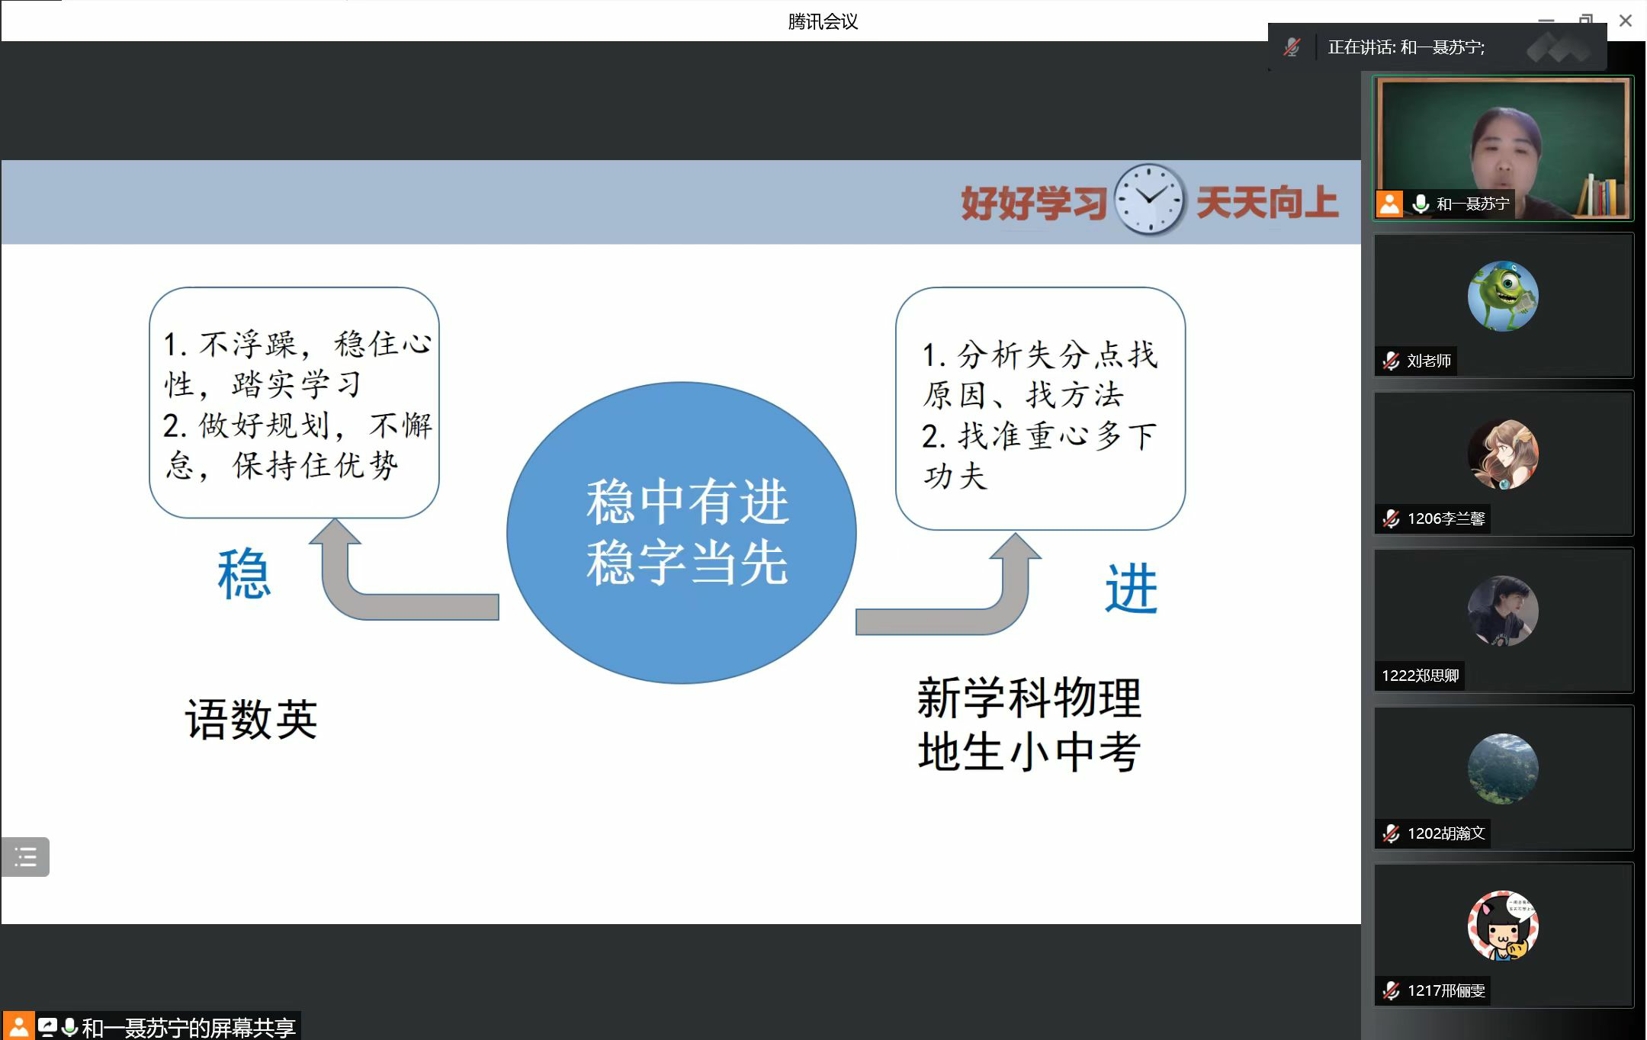Click the screen share icon in bottom label
The image size is (1647, 1040).
tap(47, 1027)
